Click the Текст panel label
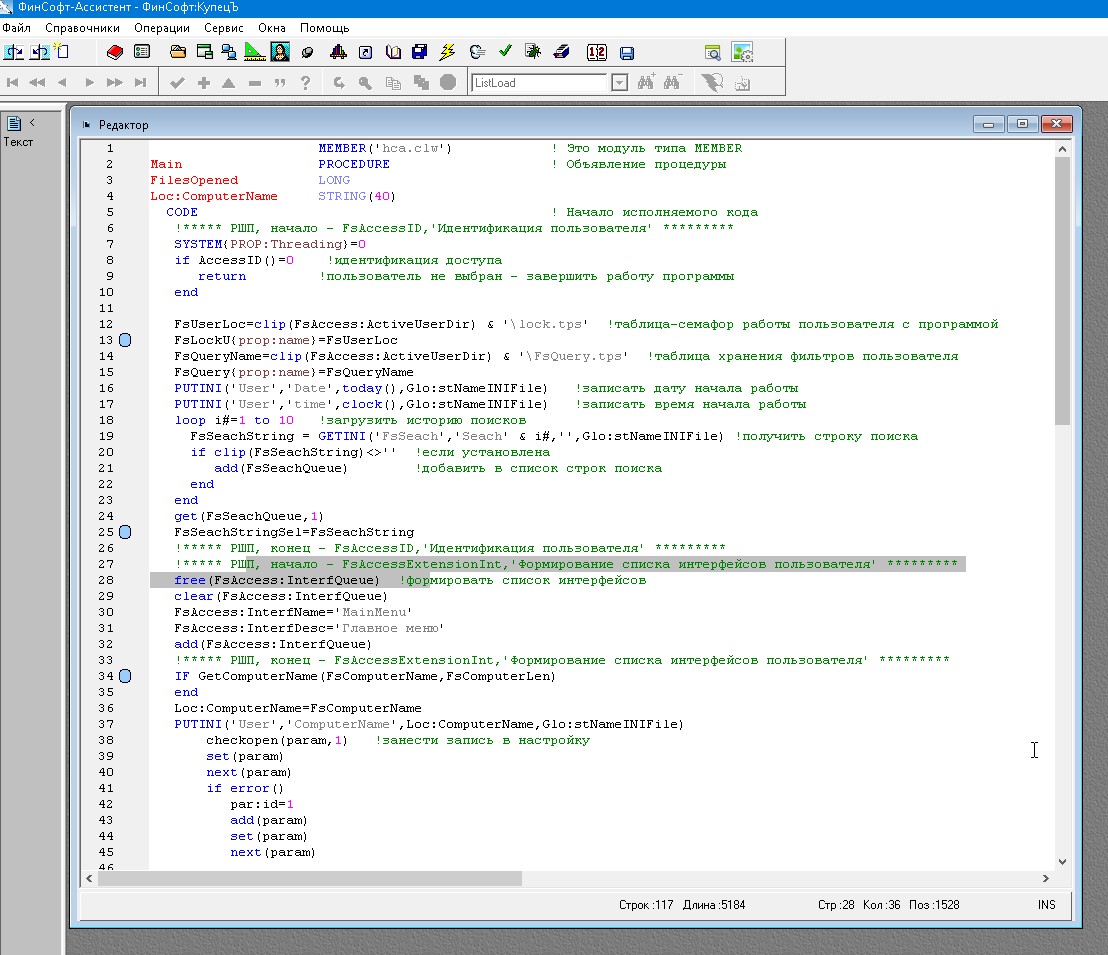The image size is (1108, 955). 18,142
